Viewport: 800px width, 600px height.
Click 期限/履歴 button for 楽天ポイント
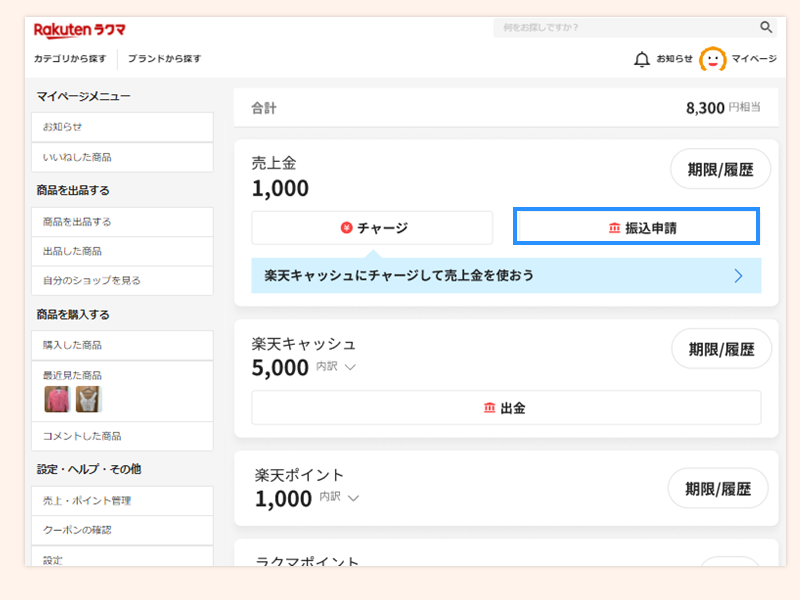point(718,489)
